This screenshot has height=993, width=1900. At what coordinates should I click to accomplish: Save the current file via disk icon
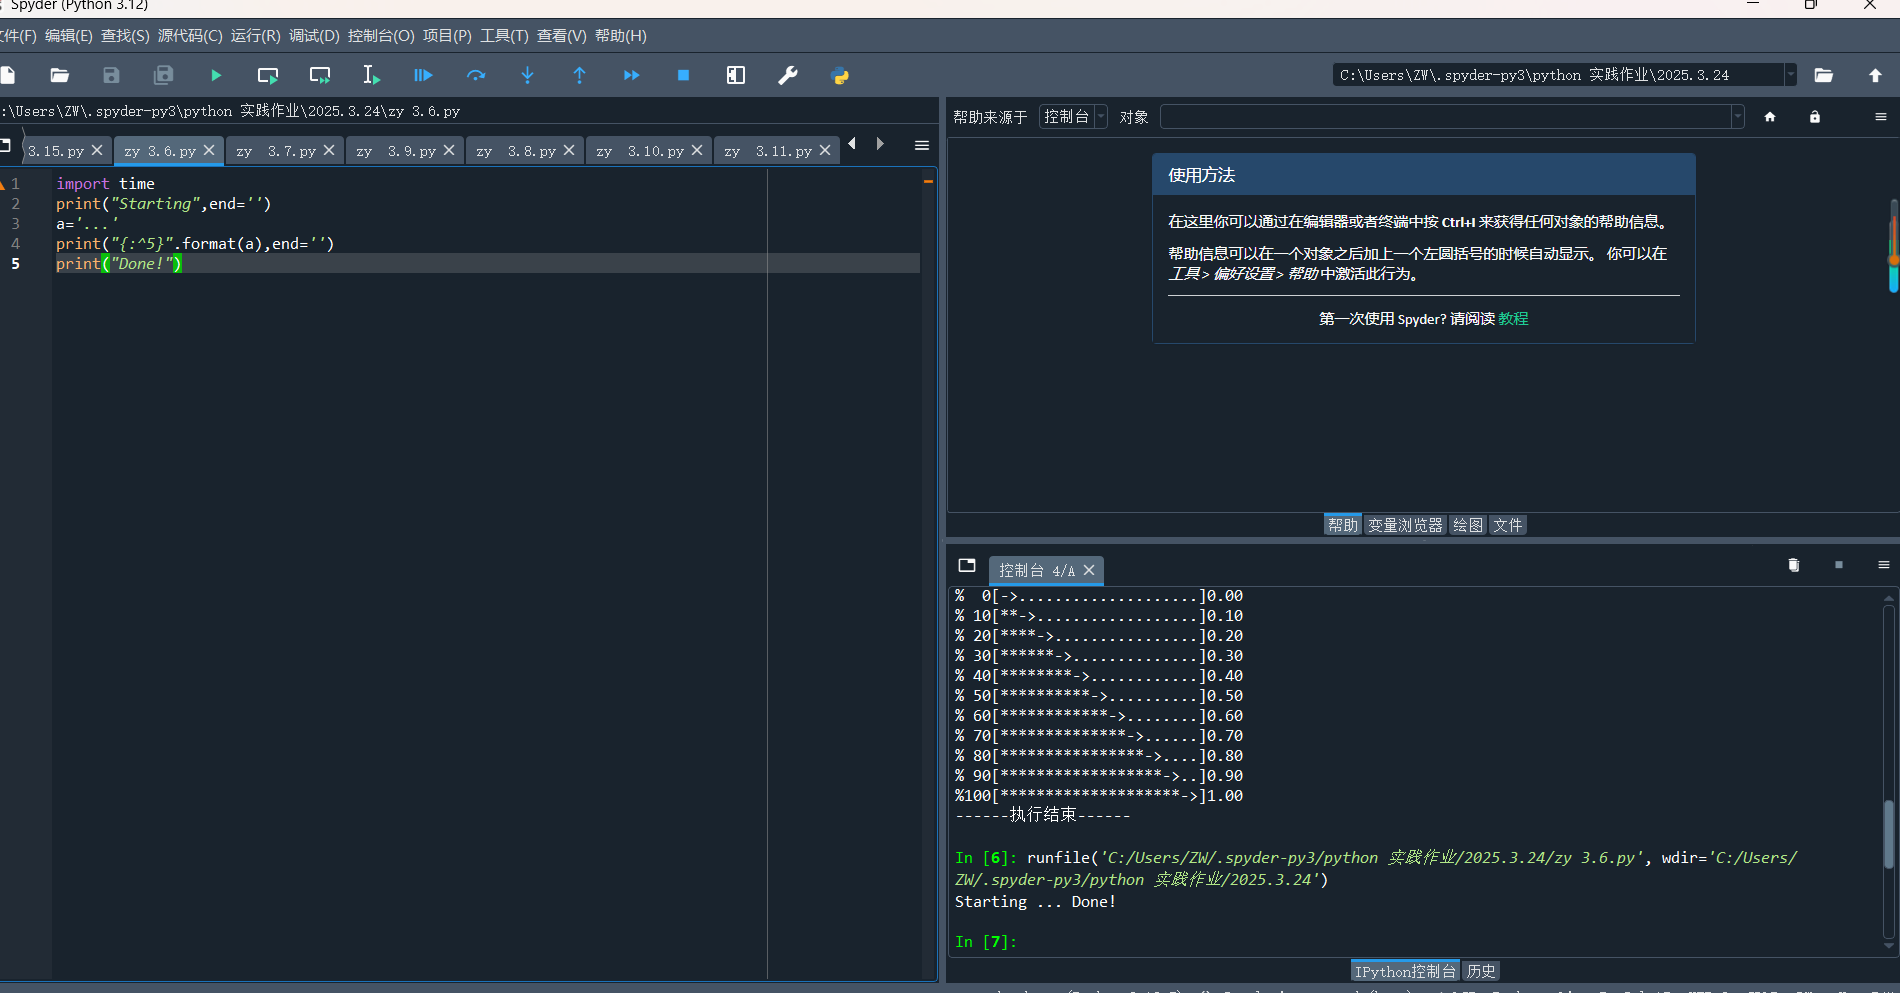coord(111,75)
